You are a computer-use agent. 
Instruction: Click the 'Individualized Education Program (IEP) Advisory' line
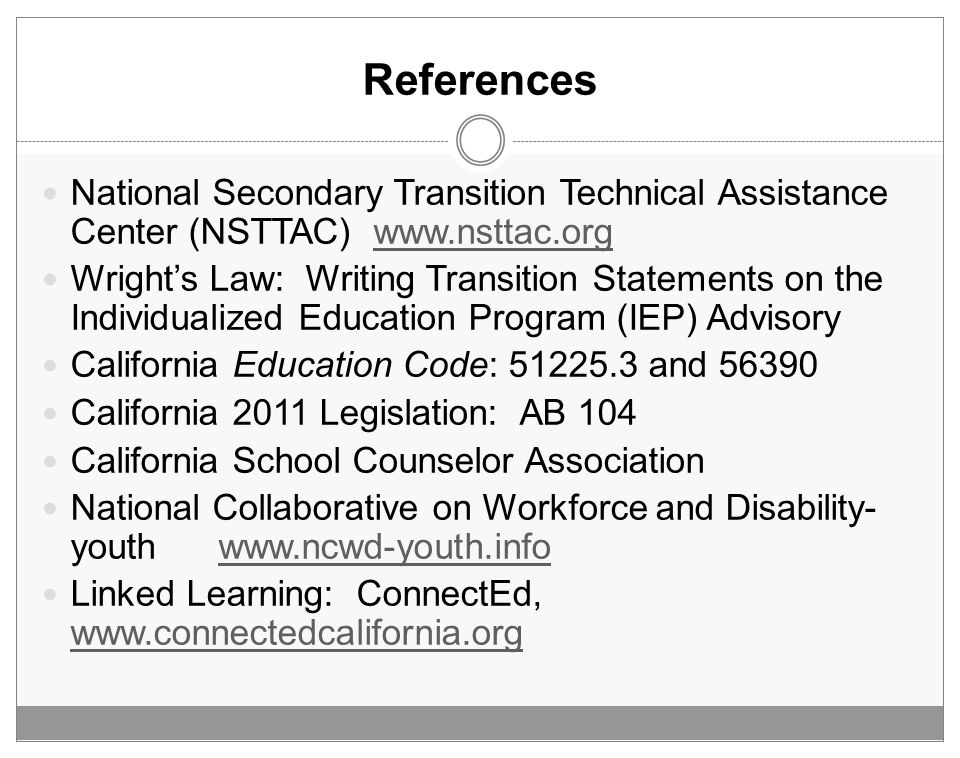[x=456, y=318]
